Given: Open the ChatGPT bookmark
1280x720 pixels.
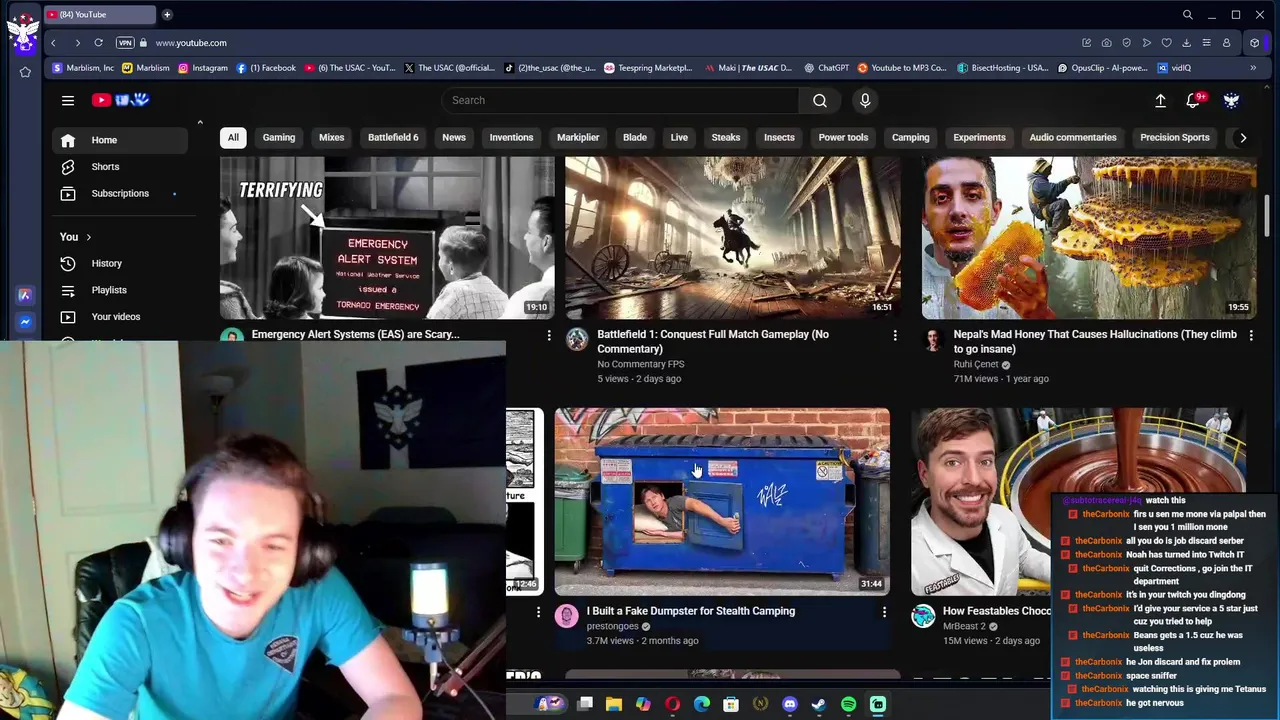Looking at the screenshot, I should pyautogui.click(x=827, y=68).
